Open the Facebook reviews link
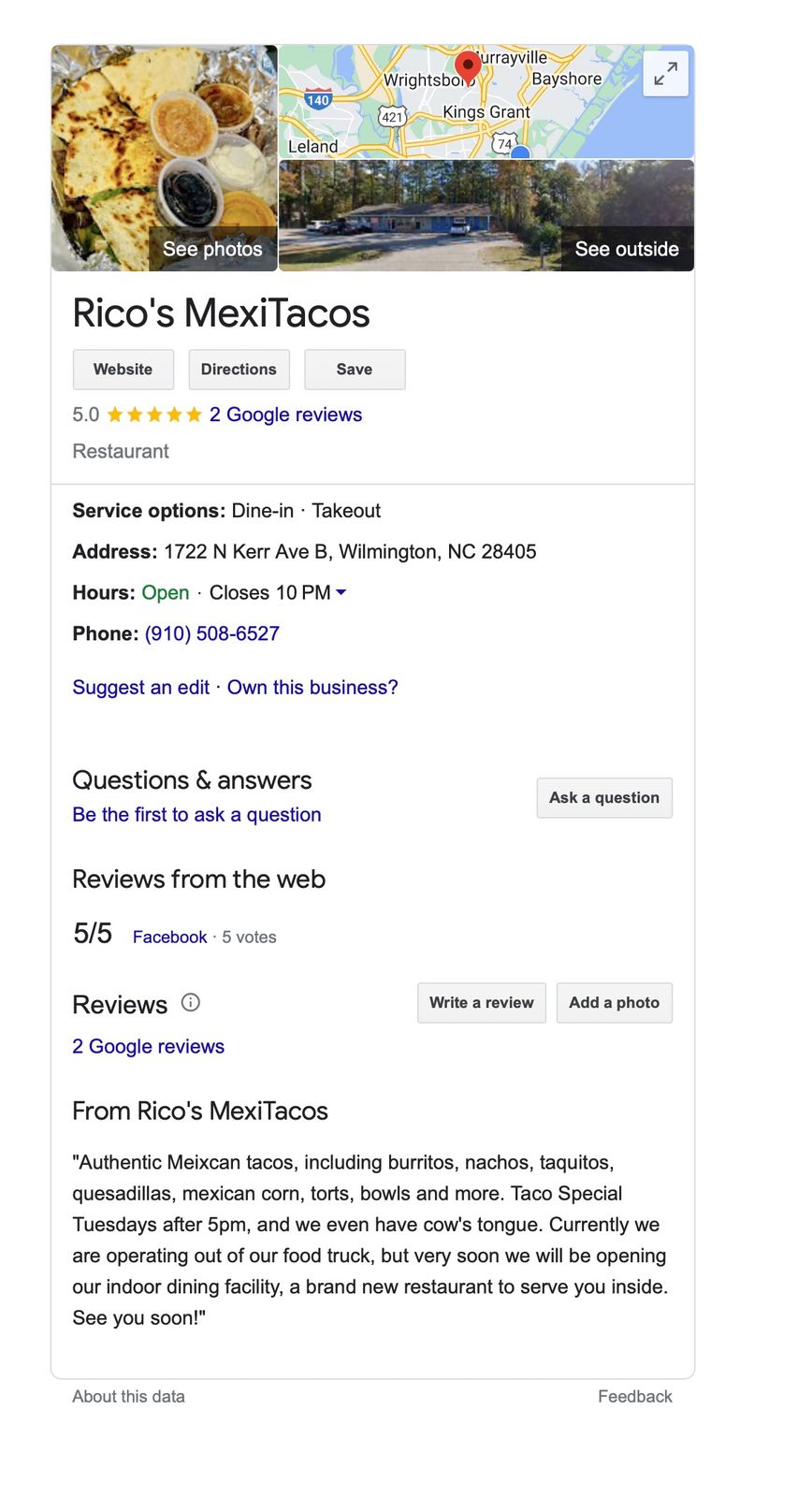Viewport: 812px width, 1512px height. (x=170, y=937)
